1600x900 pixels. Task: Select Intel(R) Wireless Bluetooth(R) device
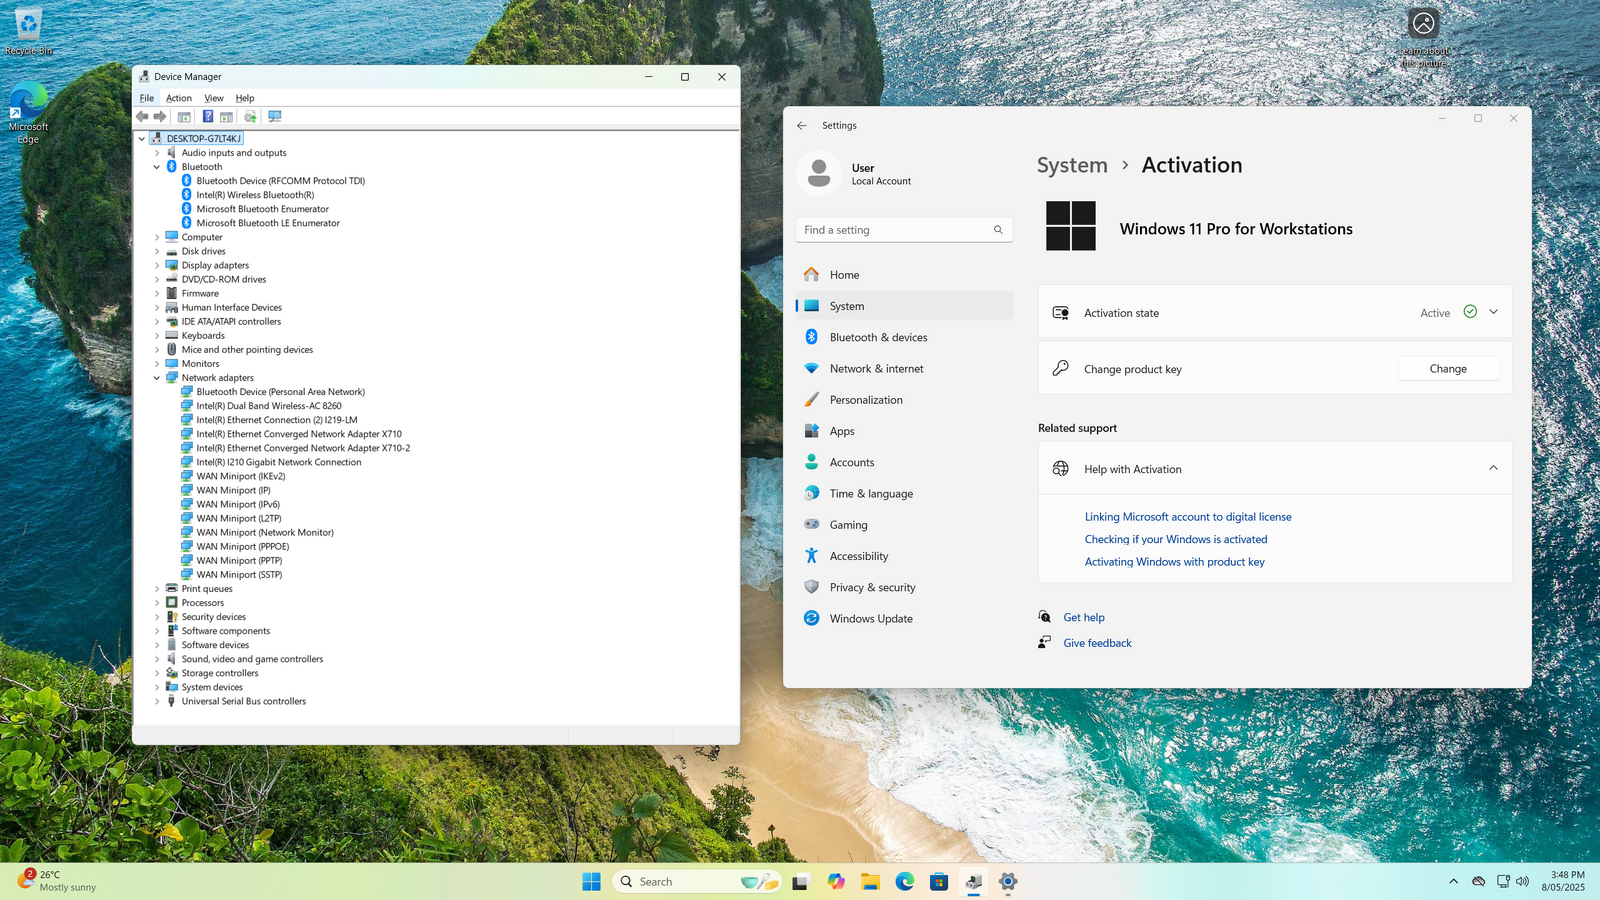pos(255,195)
